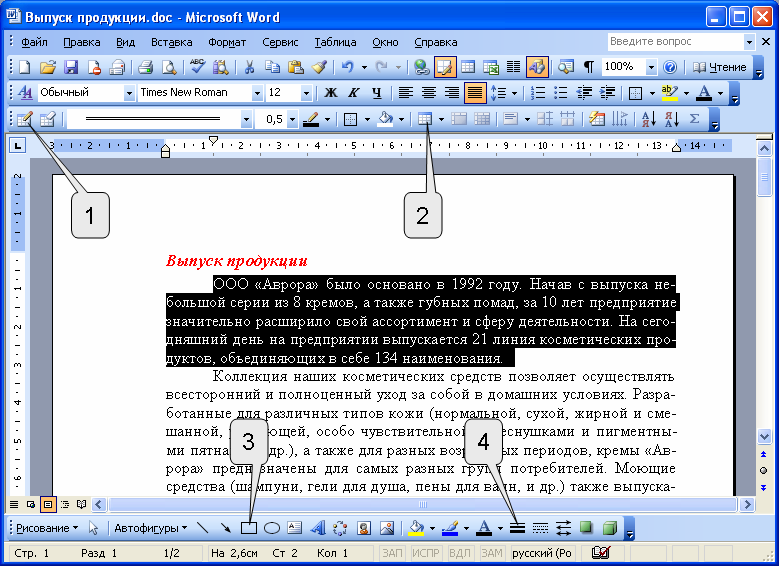The width and height of the screenshot is (779, 566).
Task: Apply the font color A on formatting toolbar
Action: pos(704,93)
